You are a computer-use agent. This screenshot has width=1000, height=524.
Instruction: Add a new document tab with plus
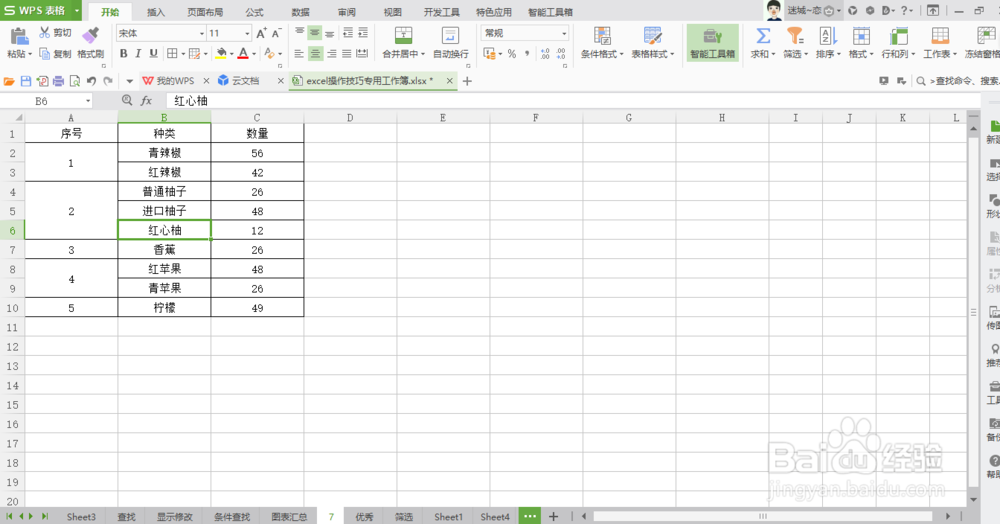click(467, 81)
